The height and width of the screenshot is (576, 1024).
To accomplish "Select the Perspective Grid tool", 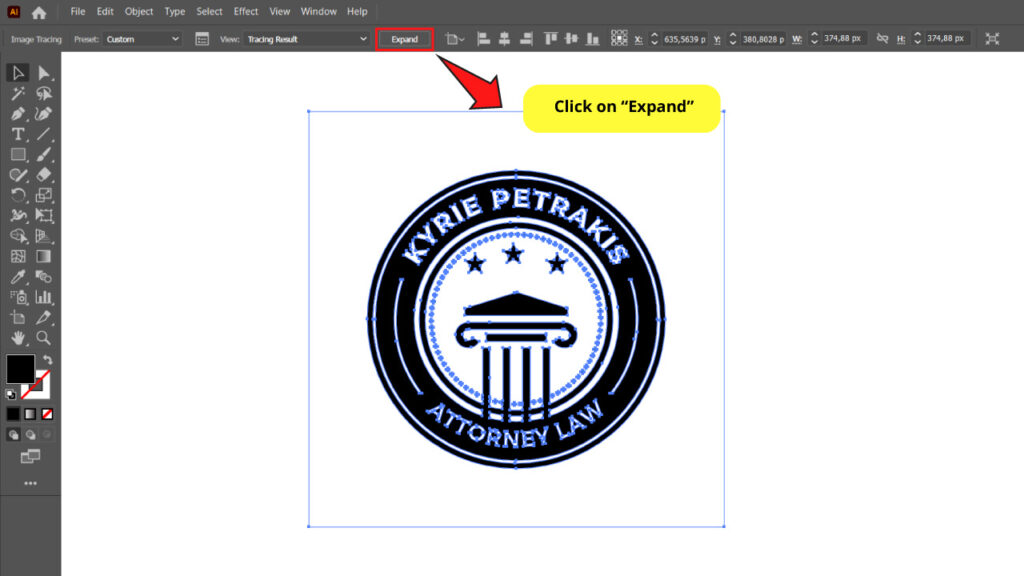I will [43, 236].
